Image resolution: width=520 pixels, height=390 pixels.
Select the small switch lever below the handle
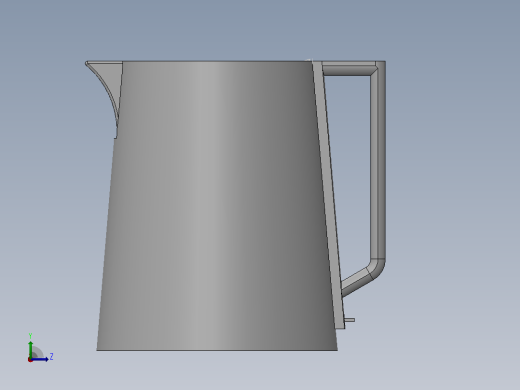pyautogui.click(x=350, y=320)
